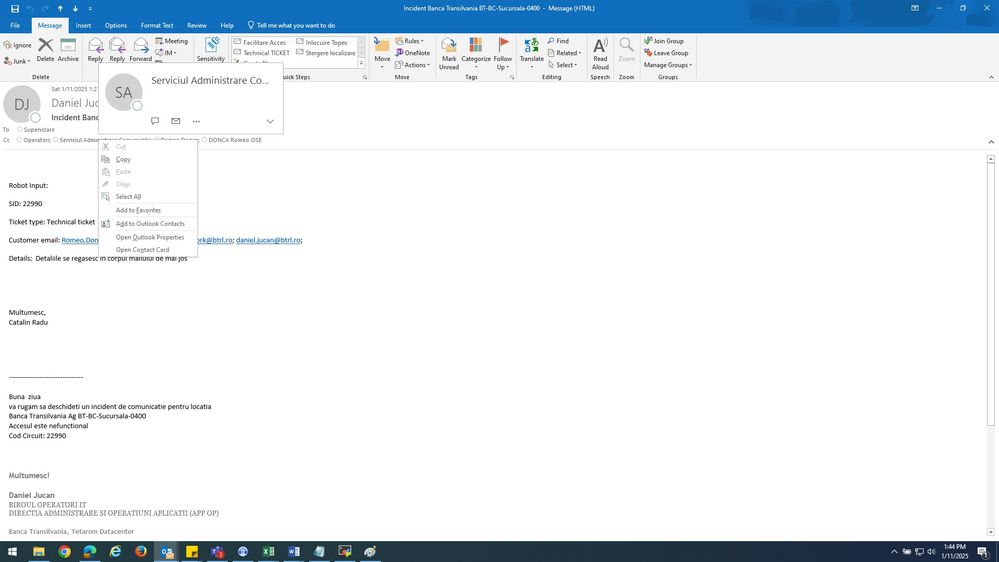Open Ribbon Display Options in title bar
This screenshot has height=562, width=999.
(915, 8)
